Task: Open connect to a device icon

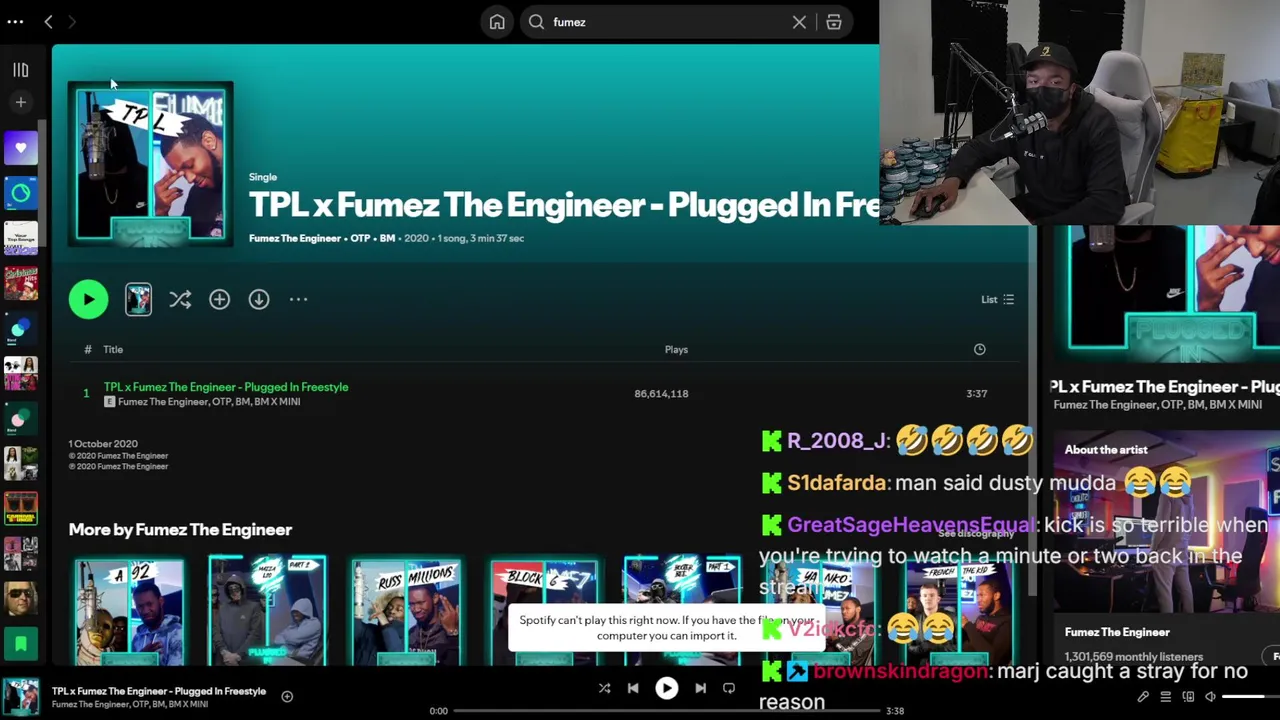Action: pyautogui.click(x=1188, y=697)
